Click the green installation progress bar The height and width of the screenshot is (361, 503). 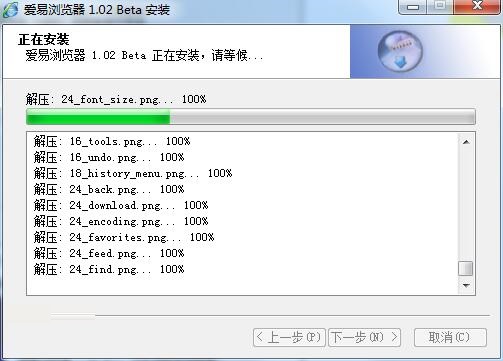click(x=251, y=116)
